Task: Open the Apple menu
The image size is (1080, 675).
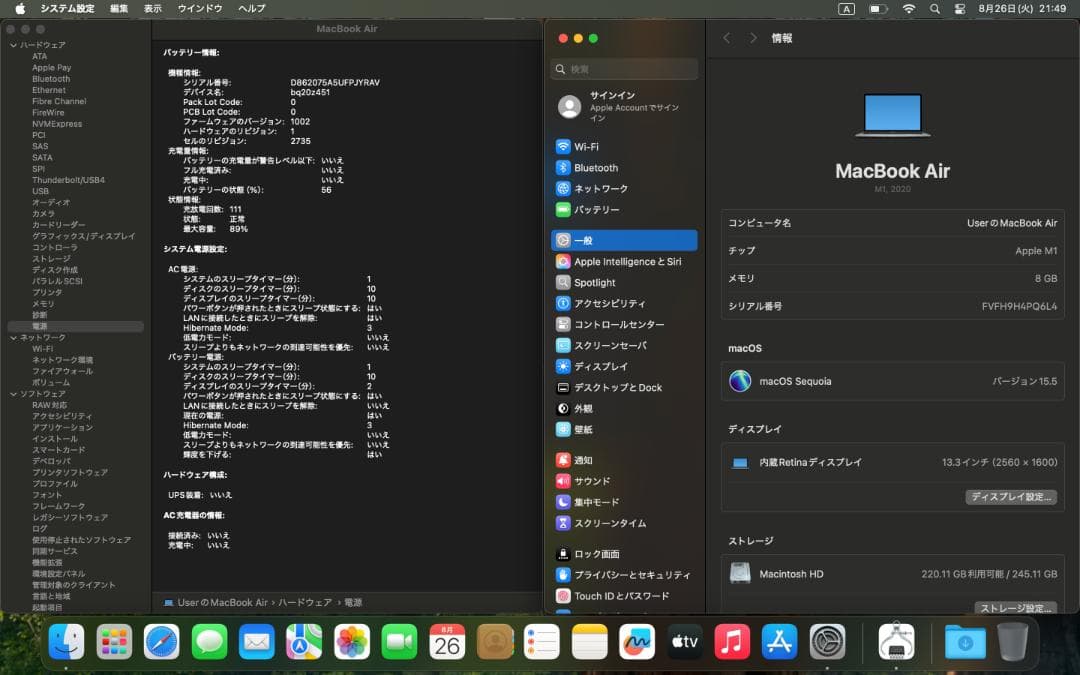Action: click(20, 8)
